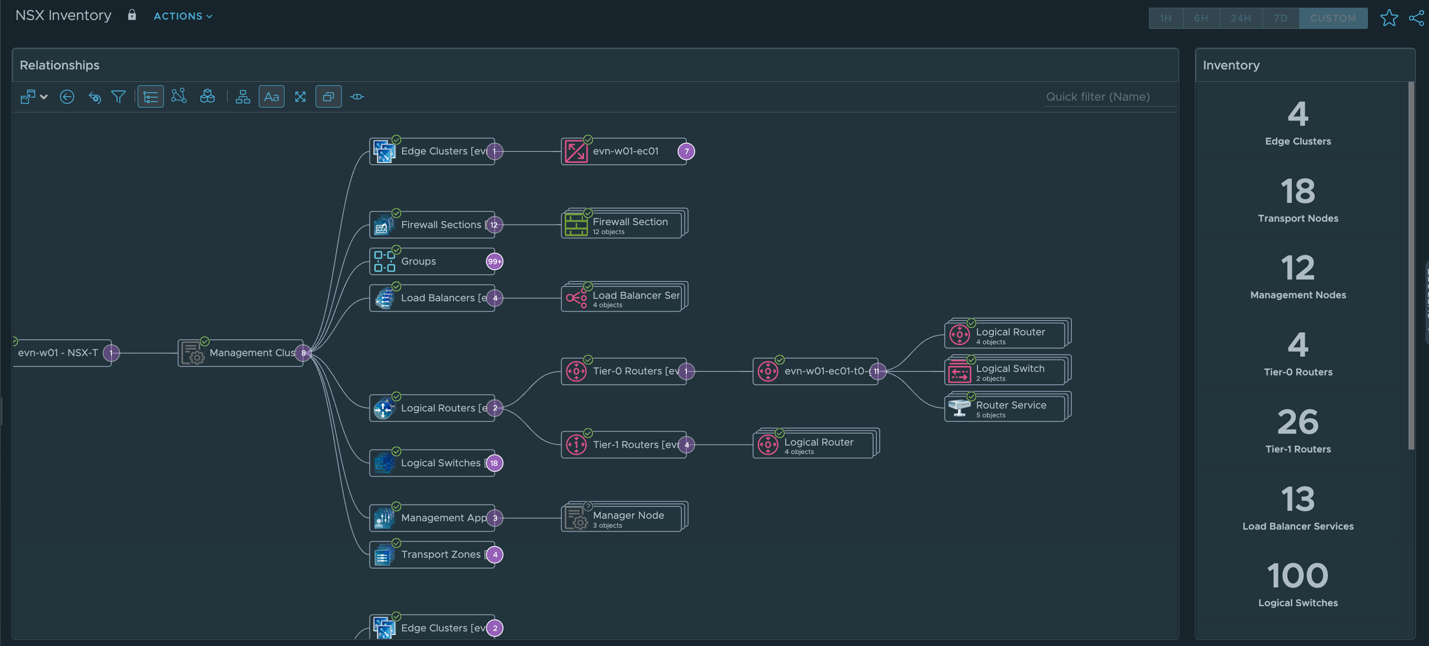
Task: Open the dashboard selector dropdown in toolbar
Action: coord(33,97)
